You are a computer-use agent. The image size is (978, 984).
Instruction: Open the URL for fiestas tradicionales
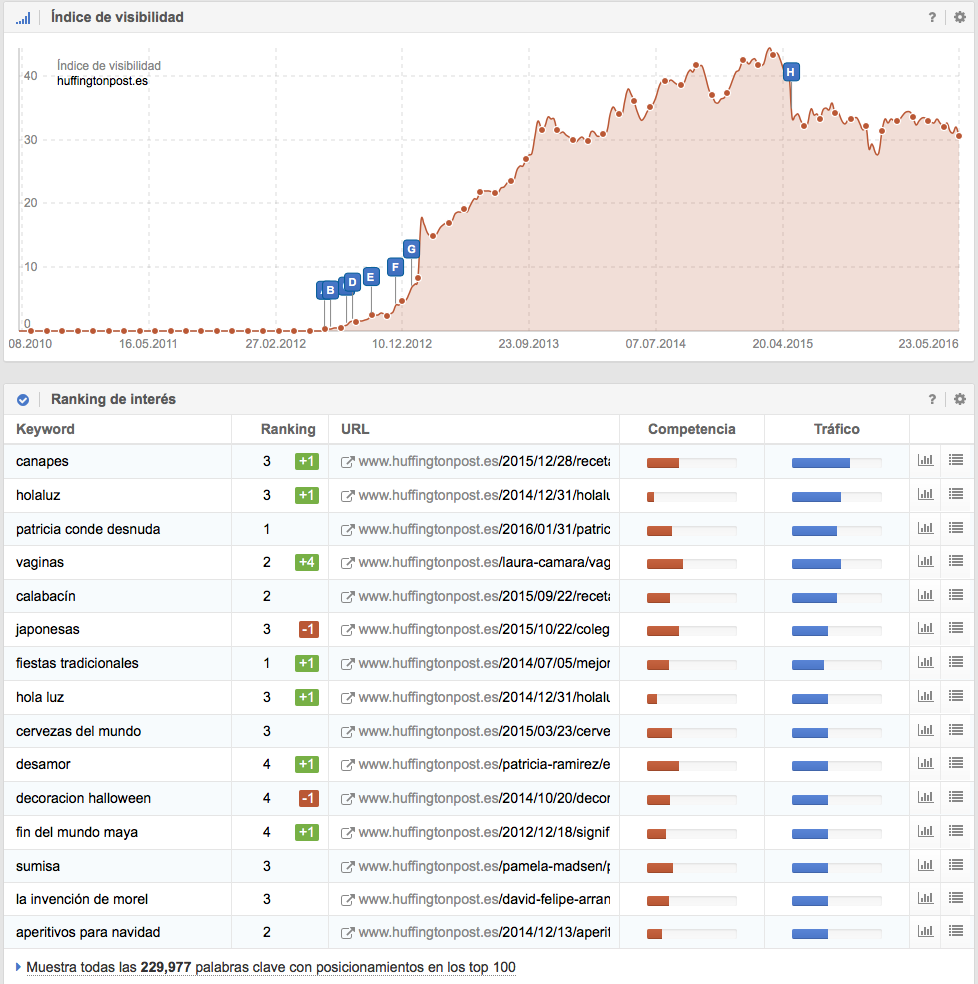(484, 663)
